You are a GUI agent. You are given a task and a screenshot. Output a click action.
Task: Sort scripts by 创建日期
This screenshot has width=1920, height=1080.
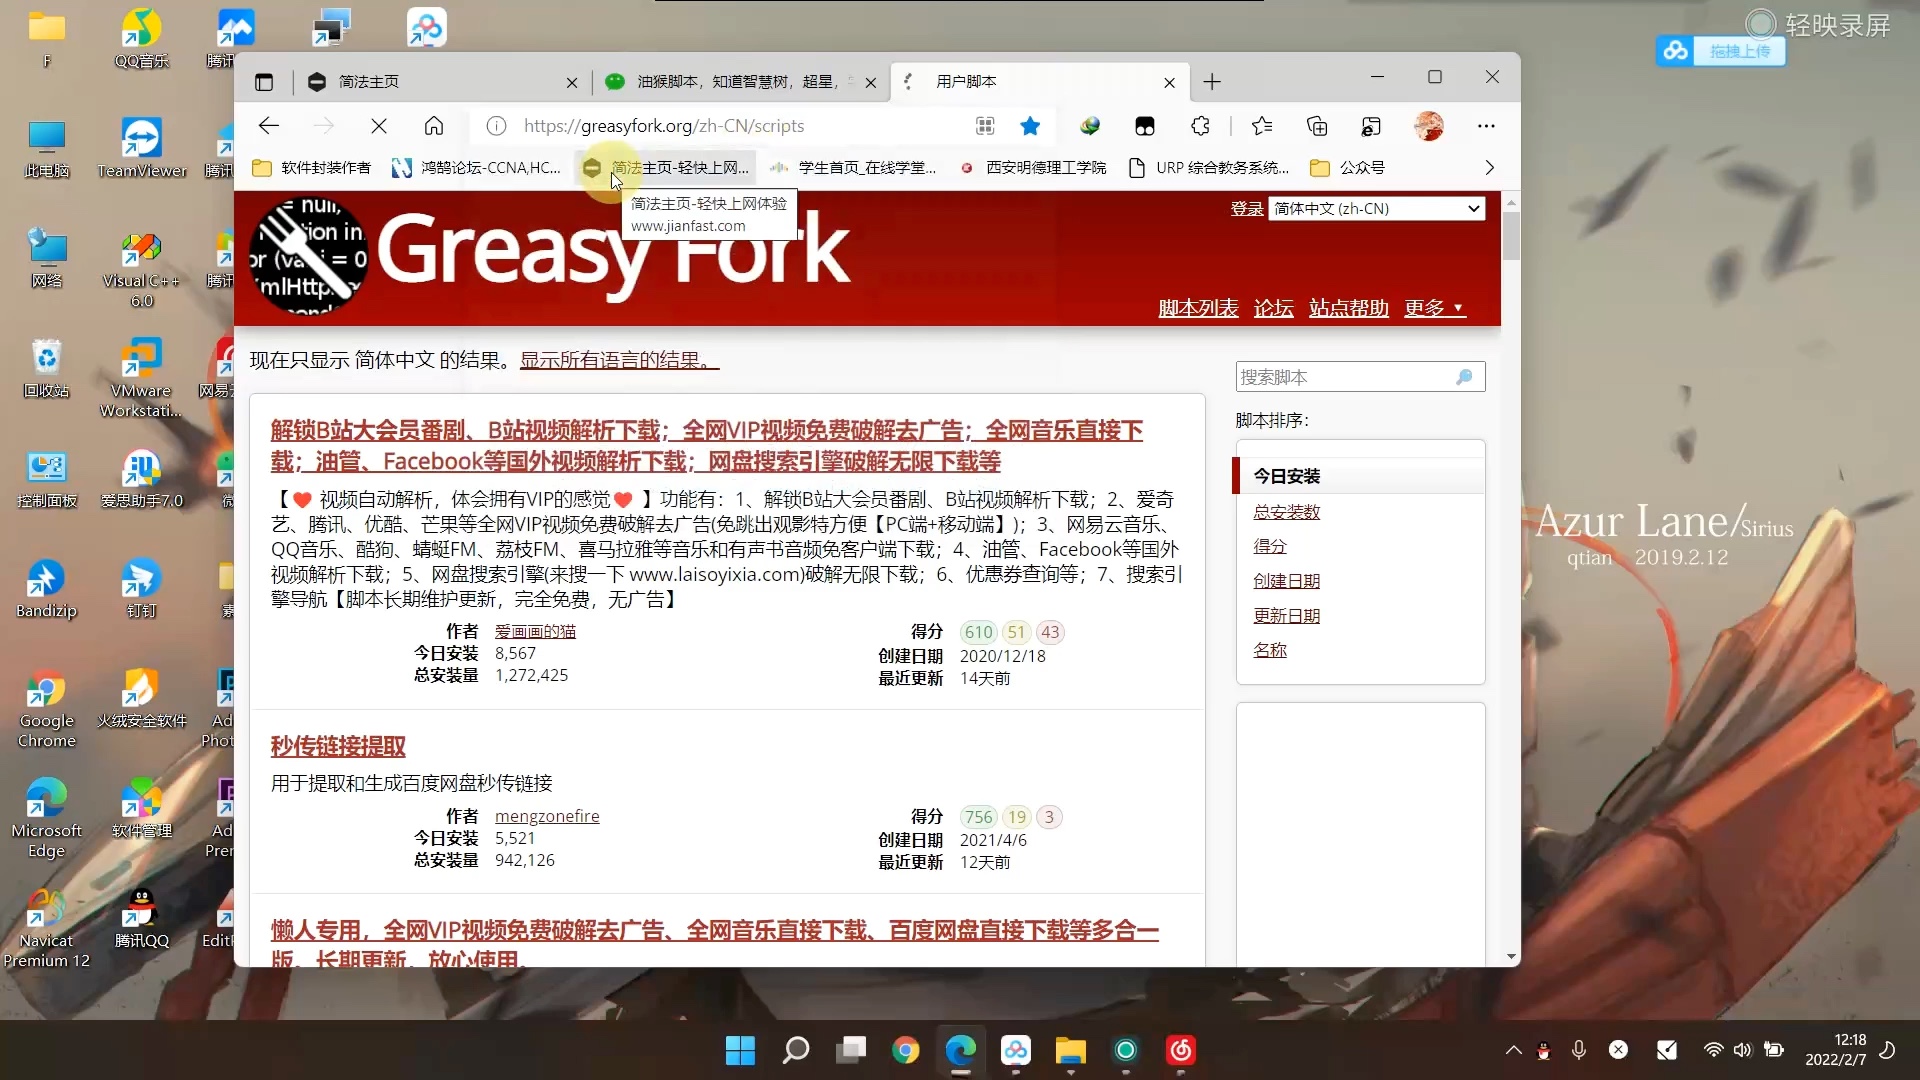(x=1286, y=581)
